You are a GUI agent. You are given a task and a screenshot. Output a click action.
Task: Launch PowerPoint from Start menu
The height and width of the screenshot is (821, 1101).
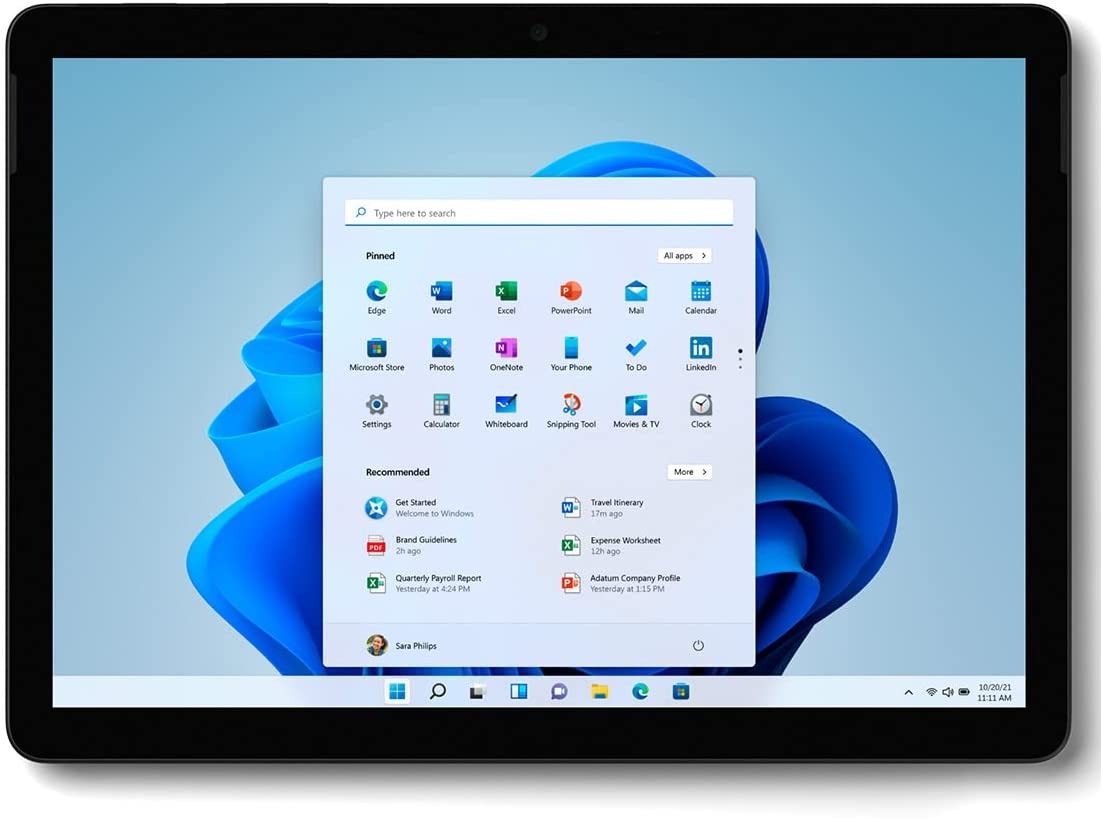pos(571,297)
